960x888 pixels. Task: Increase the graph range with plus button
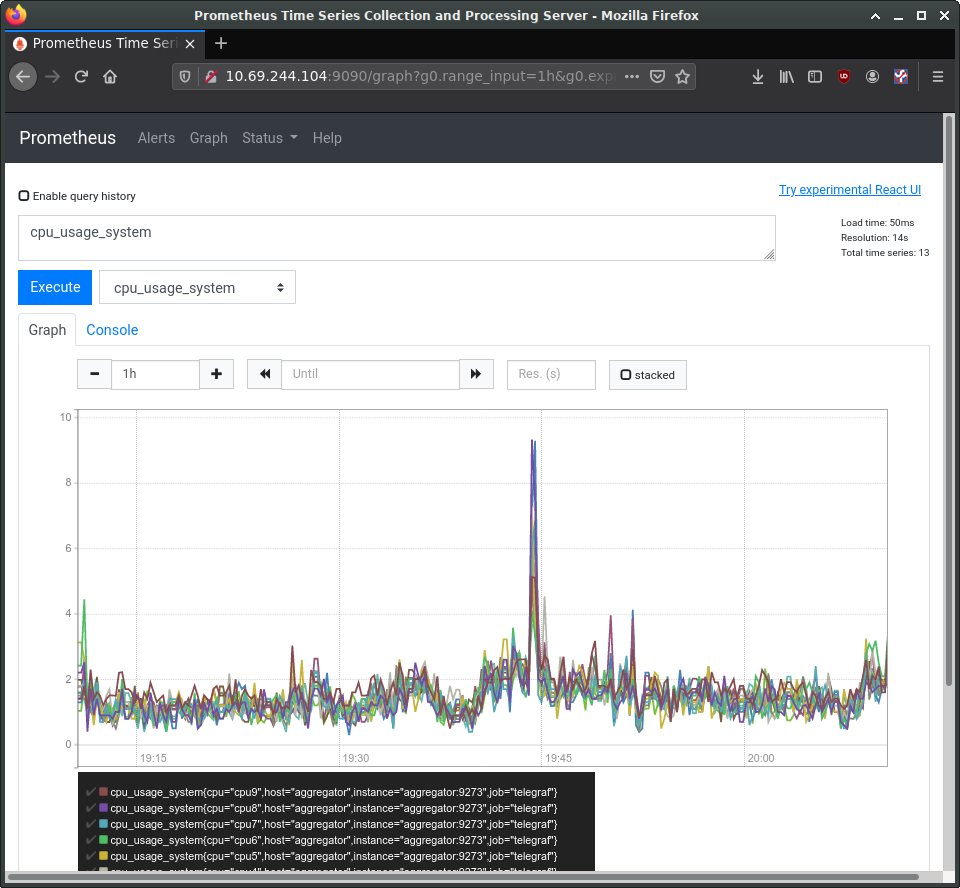[x=217, y=374]
